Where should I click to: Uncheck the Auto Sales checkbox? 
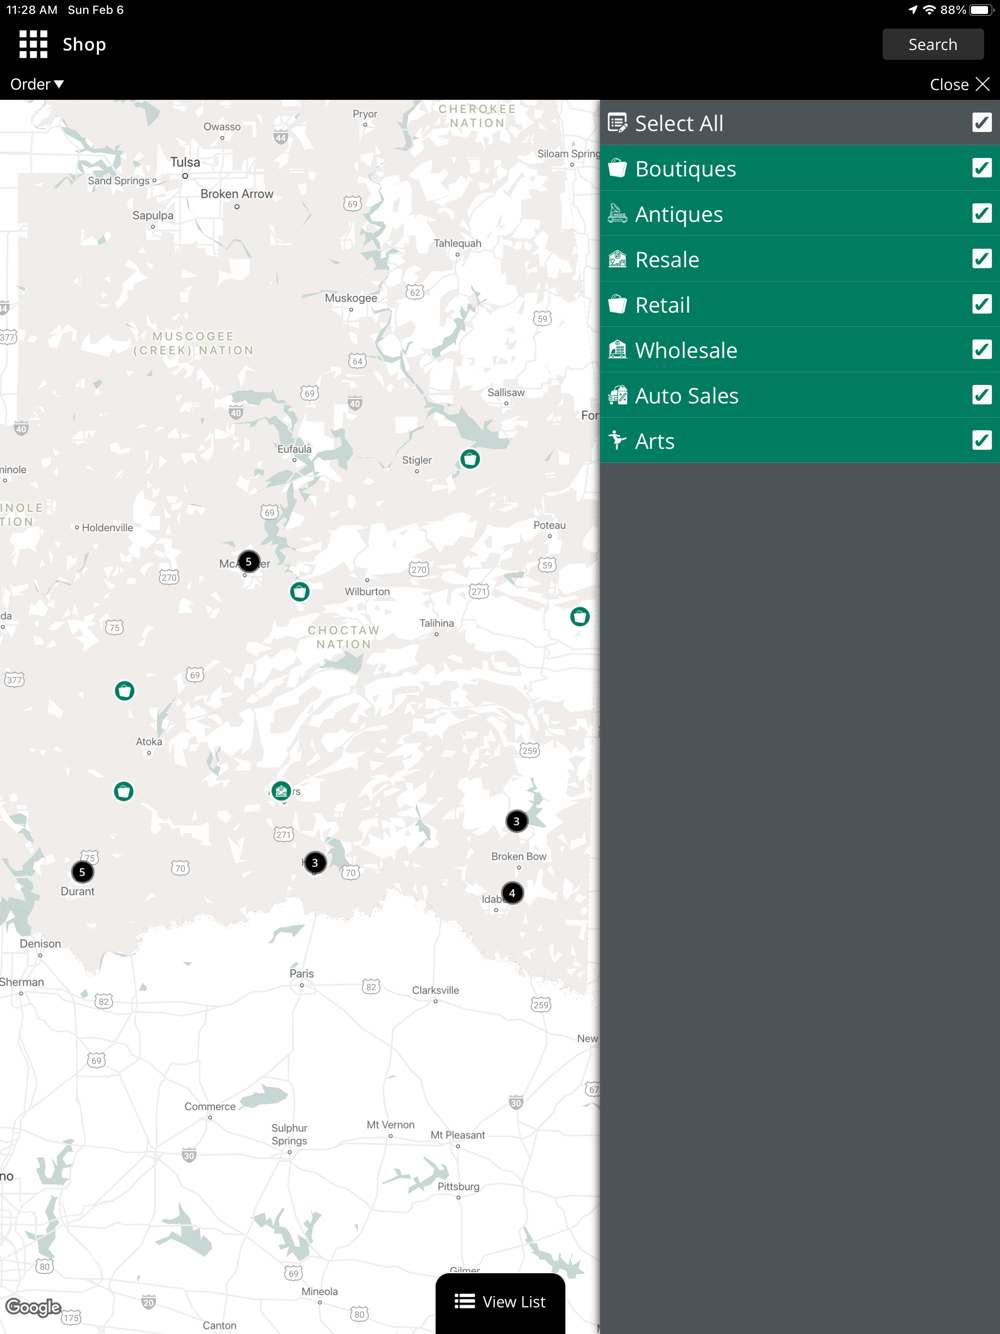coord(982,395)
